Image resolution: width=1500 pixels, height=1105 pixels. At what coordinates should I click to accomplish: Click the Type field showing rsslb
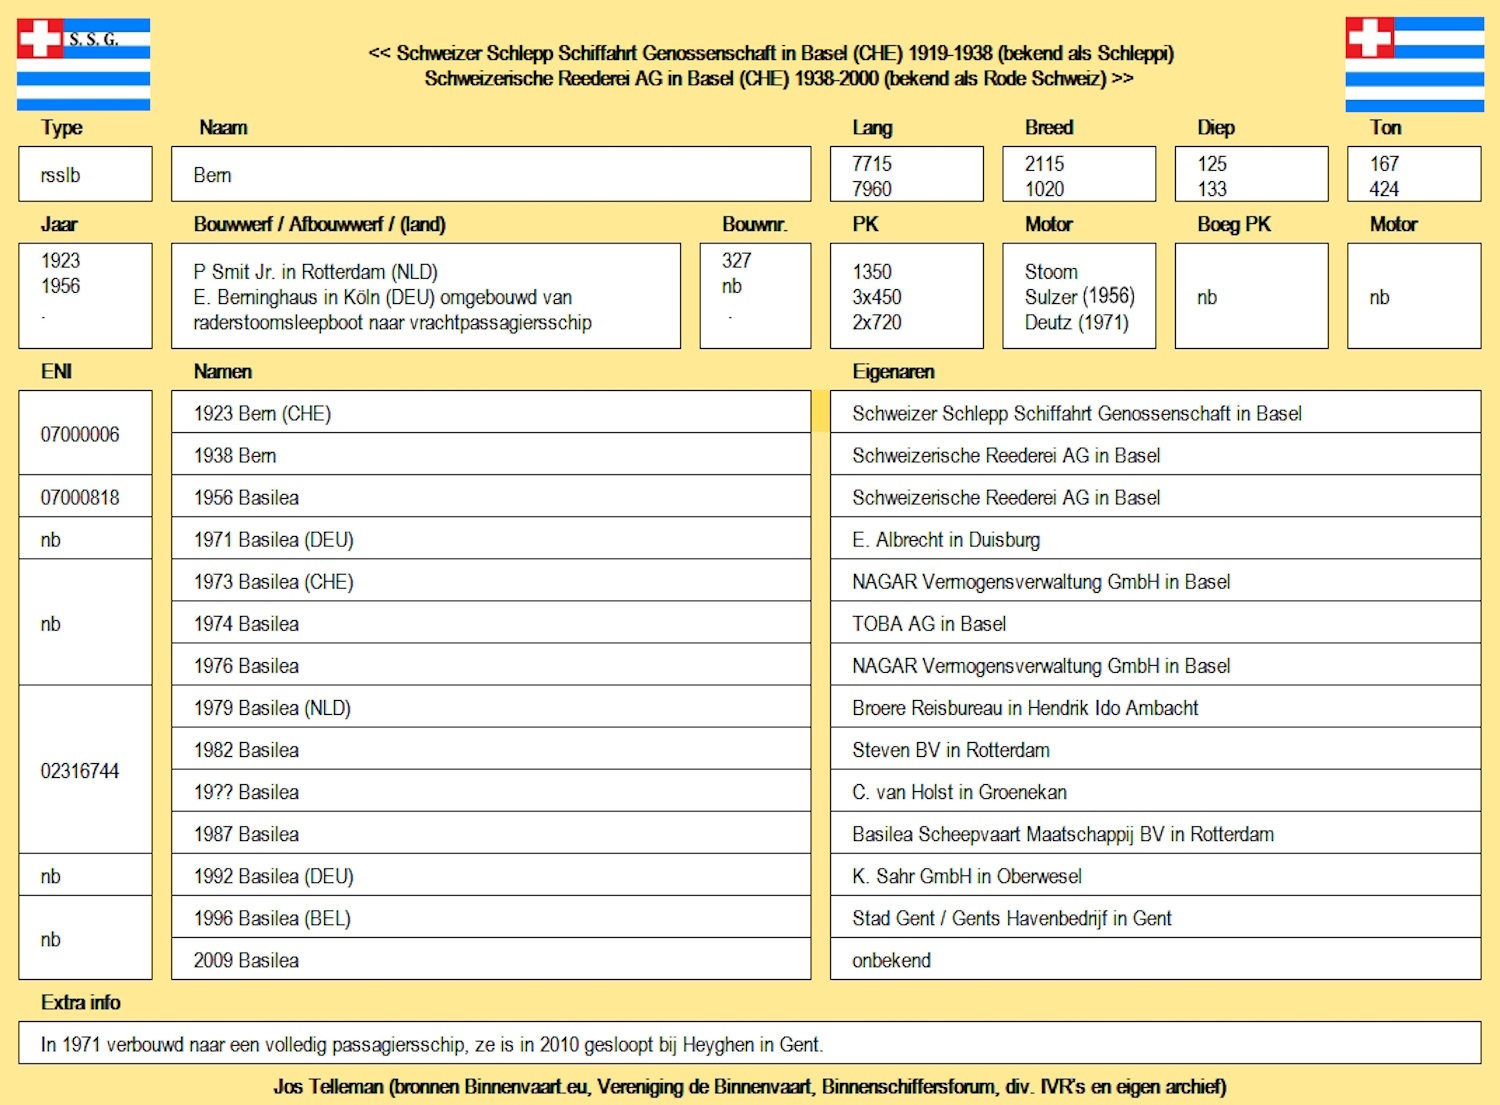tap(85, 175)
